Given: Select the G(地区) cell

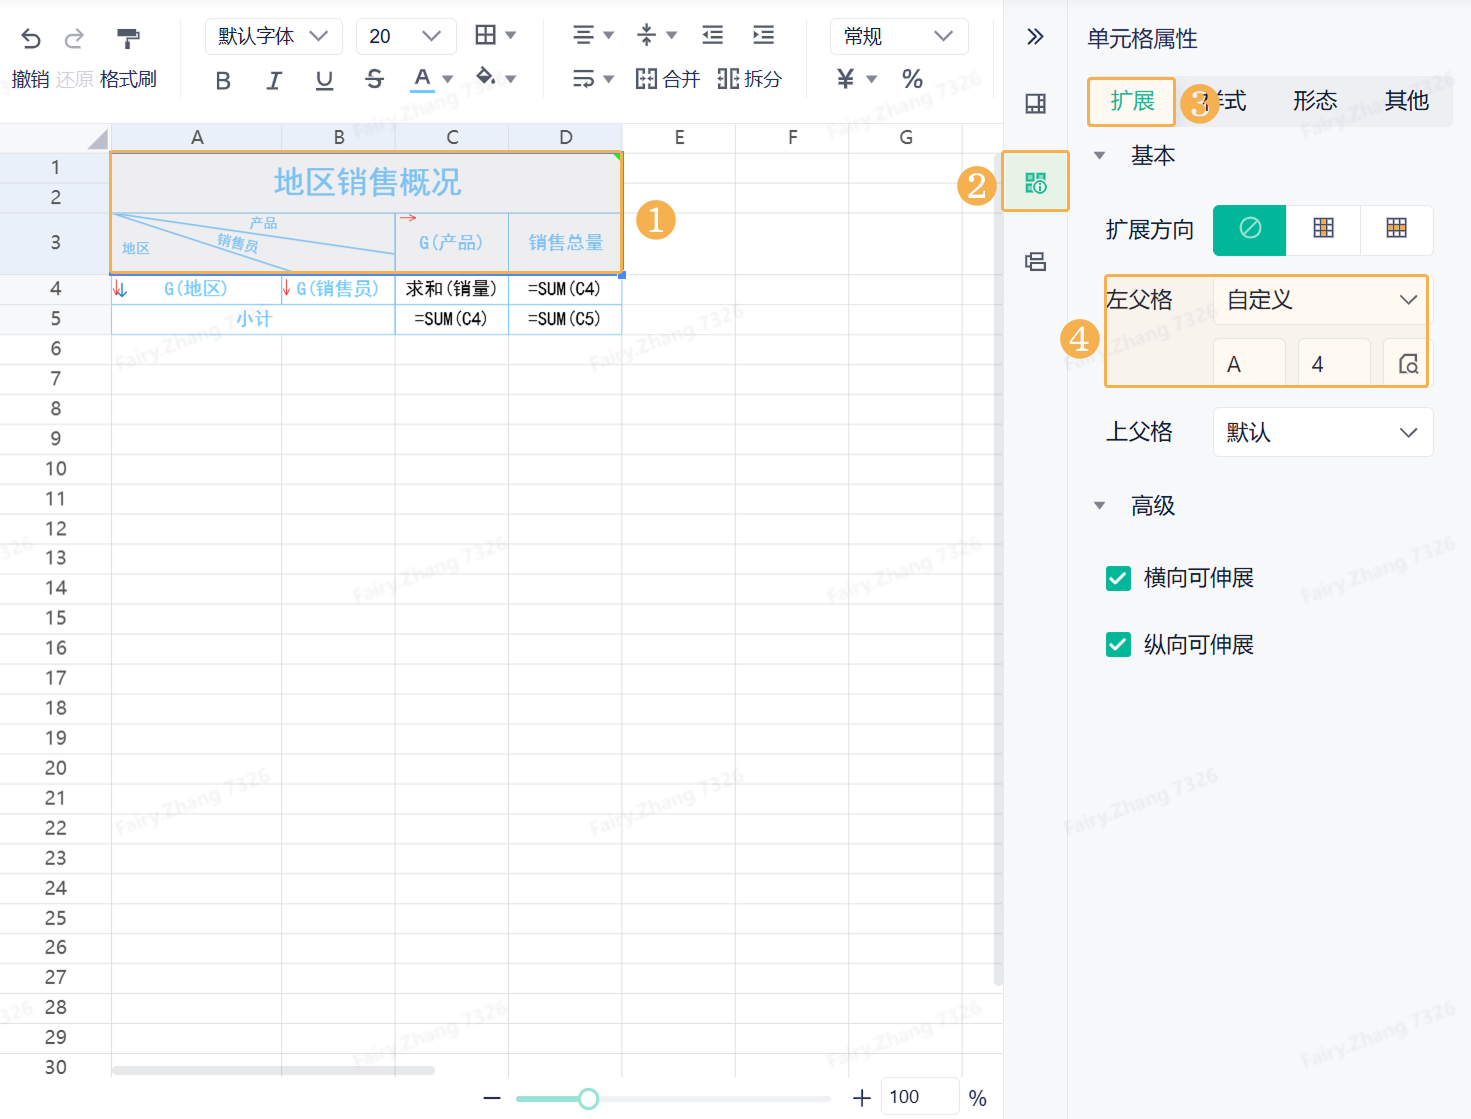Looking at the screenshot, I should pyautogui.click(x=196, y=289).
